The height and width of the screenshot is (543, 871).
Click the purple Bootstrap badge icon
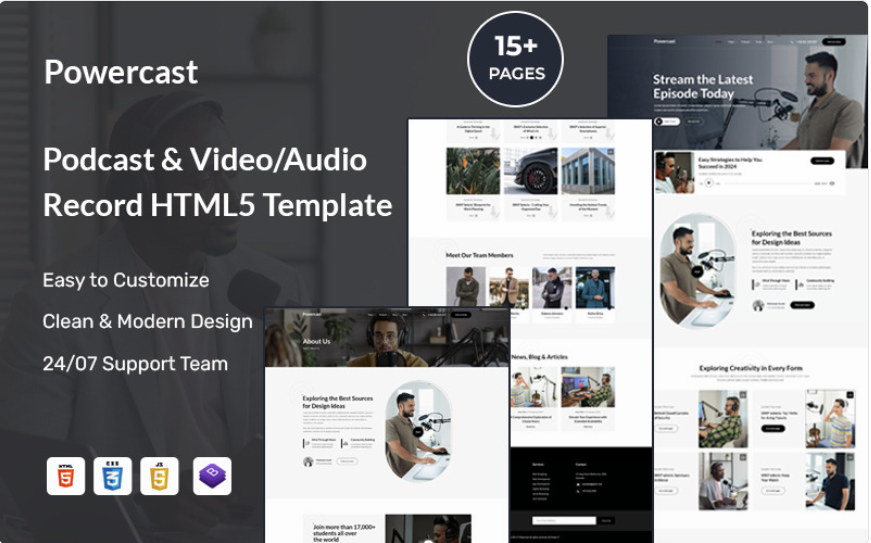coord(212,476)
